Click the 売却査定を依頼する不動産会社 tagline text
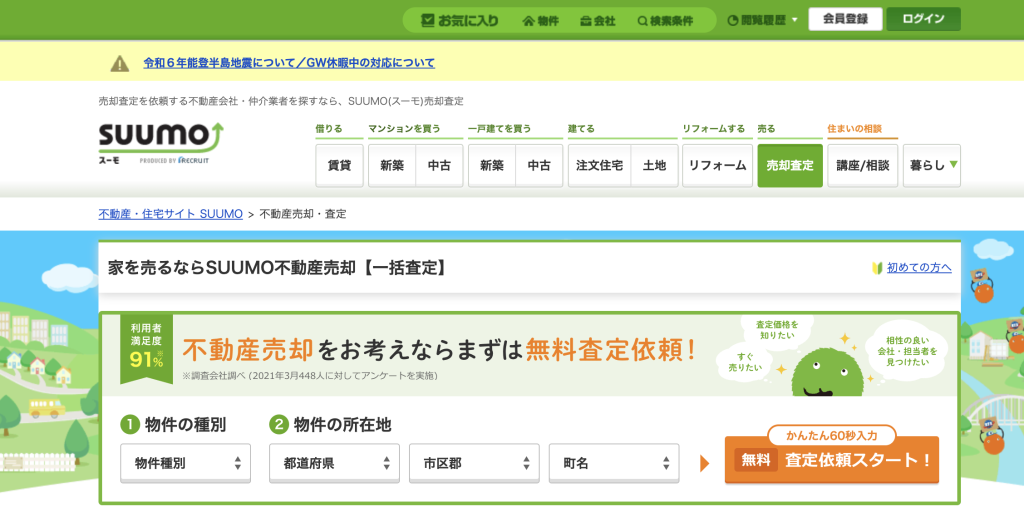1024x522 pixels. pos(281,101)
